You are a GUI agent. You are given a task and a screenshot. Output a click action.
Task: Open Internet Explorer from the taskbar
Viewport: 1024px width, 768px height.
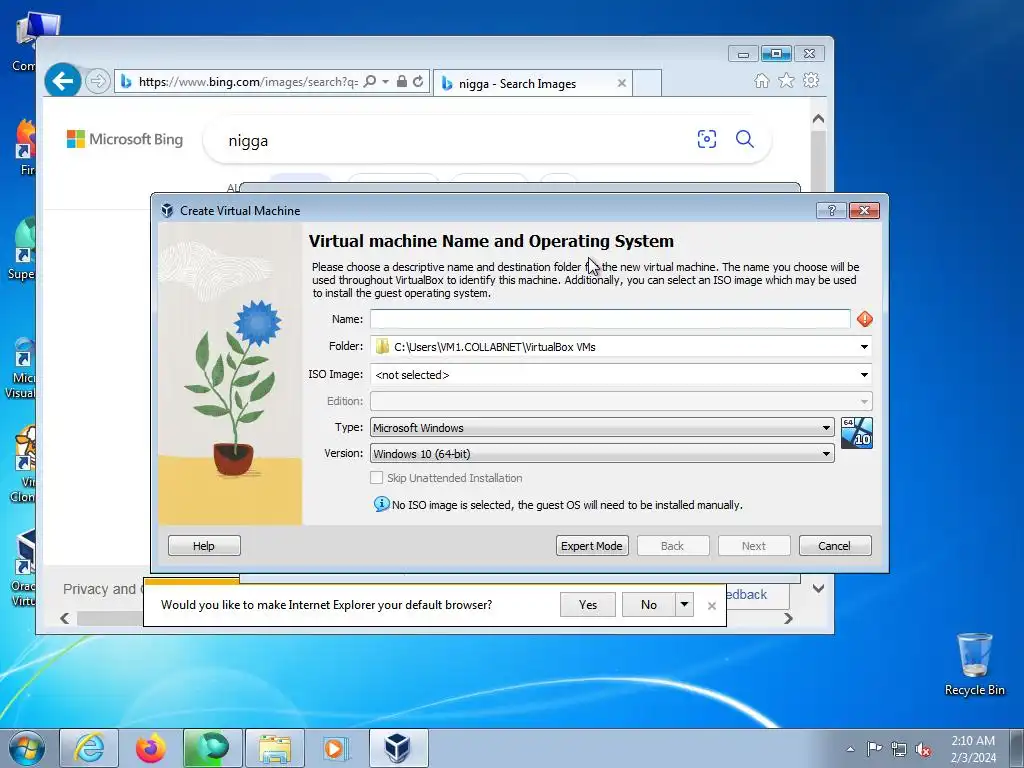[89, 748]
